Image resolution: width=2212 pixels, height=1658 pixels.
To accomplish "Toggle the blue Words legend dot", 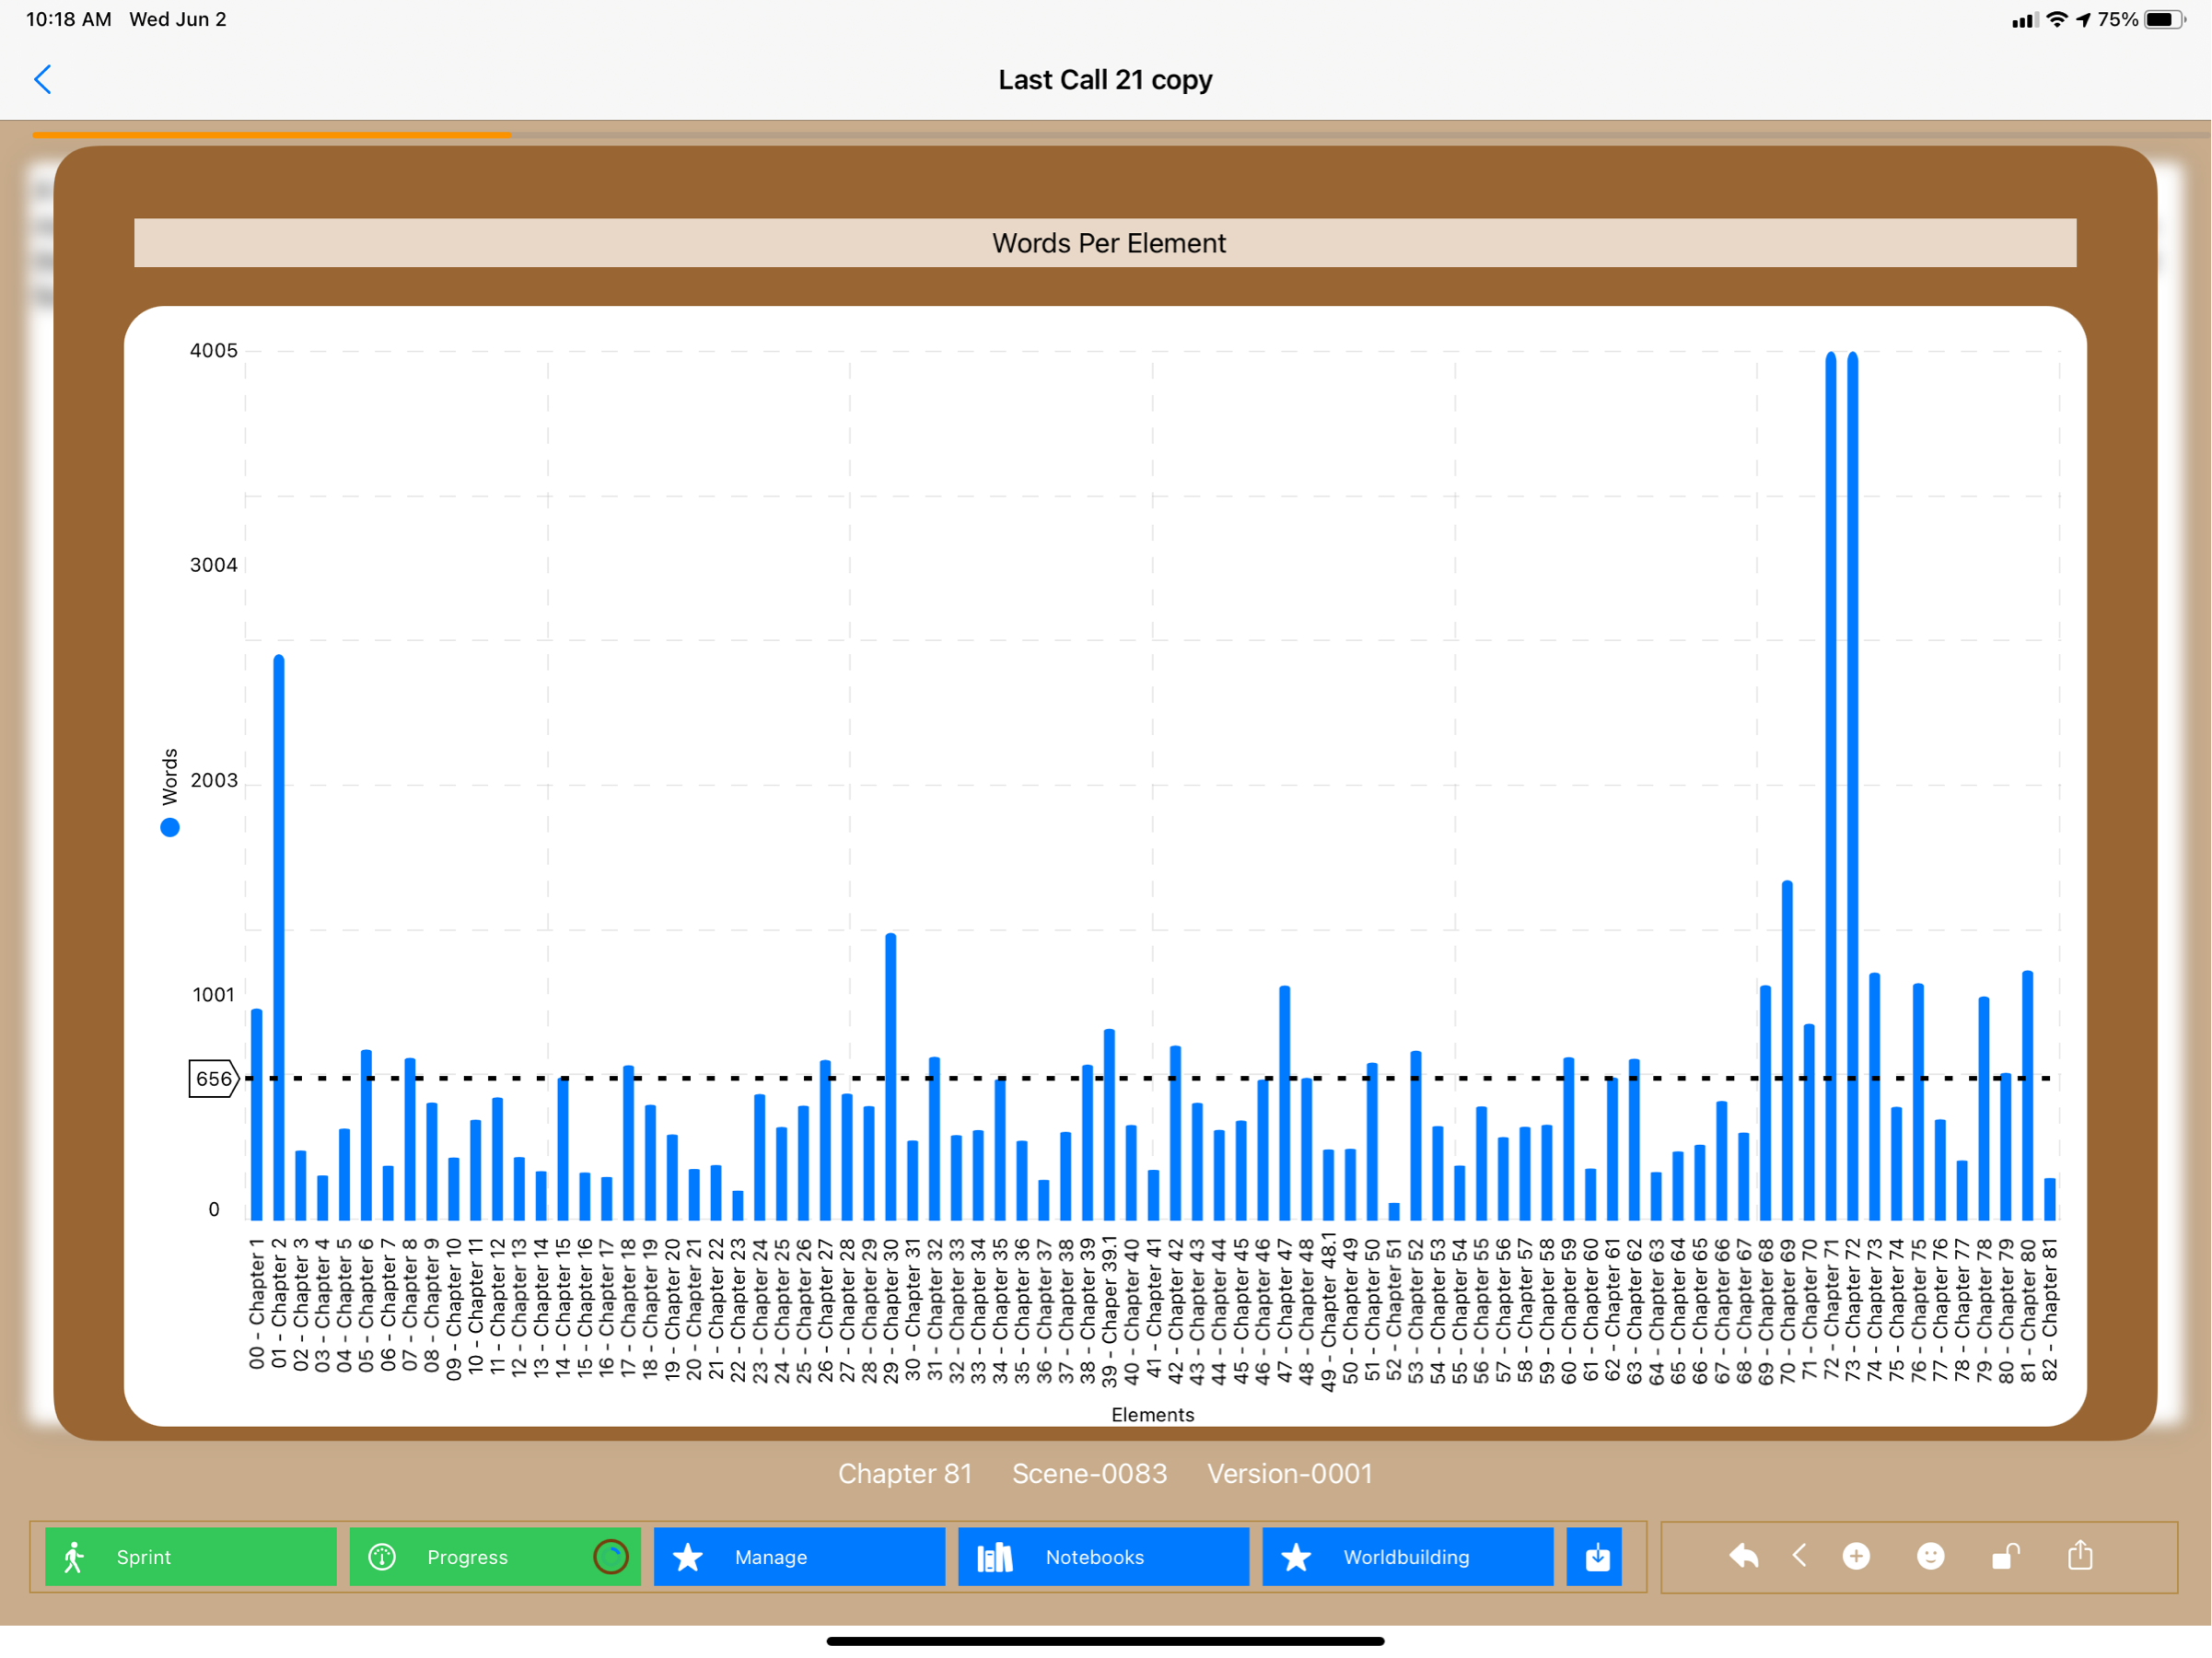I will tap(170, 828).
